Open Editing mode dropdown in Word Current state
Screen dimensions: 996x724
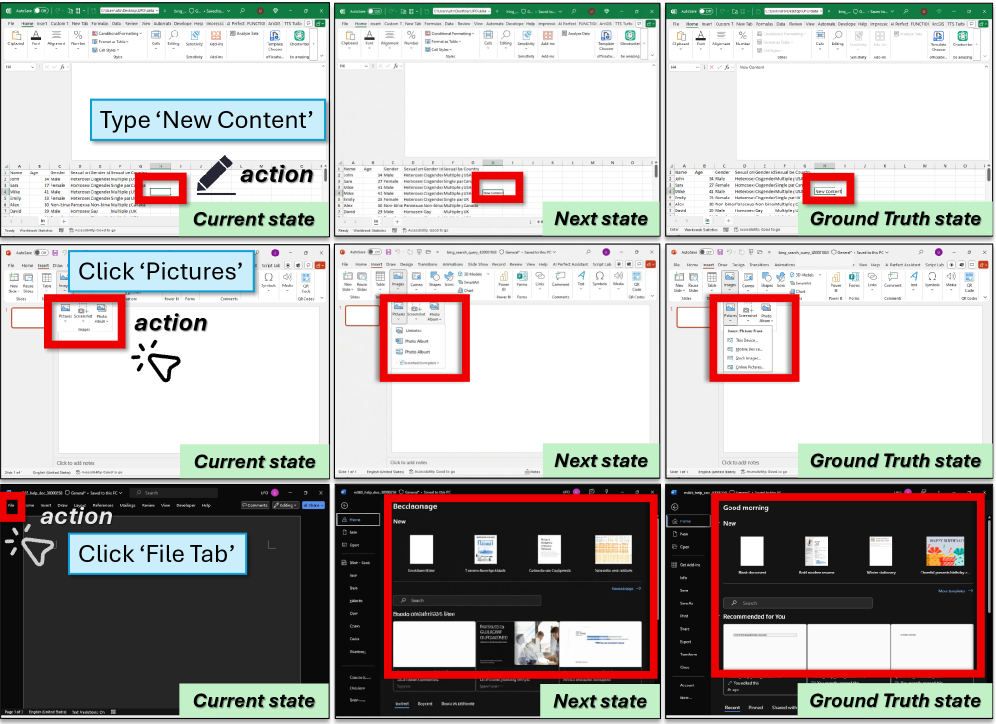click(285, 505)
